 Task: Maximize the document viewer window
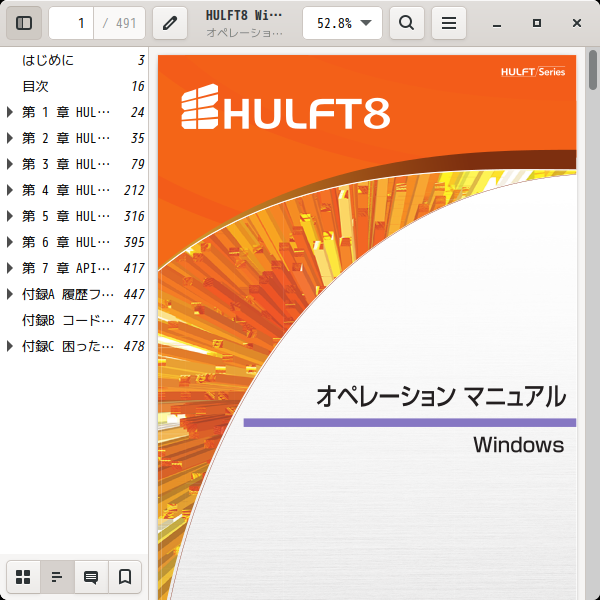pyautogui.click(x=537, y=23)
